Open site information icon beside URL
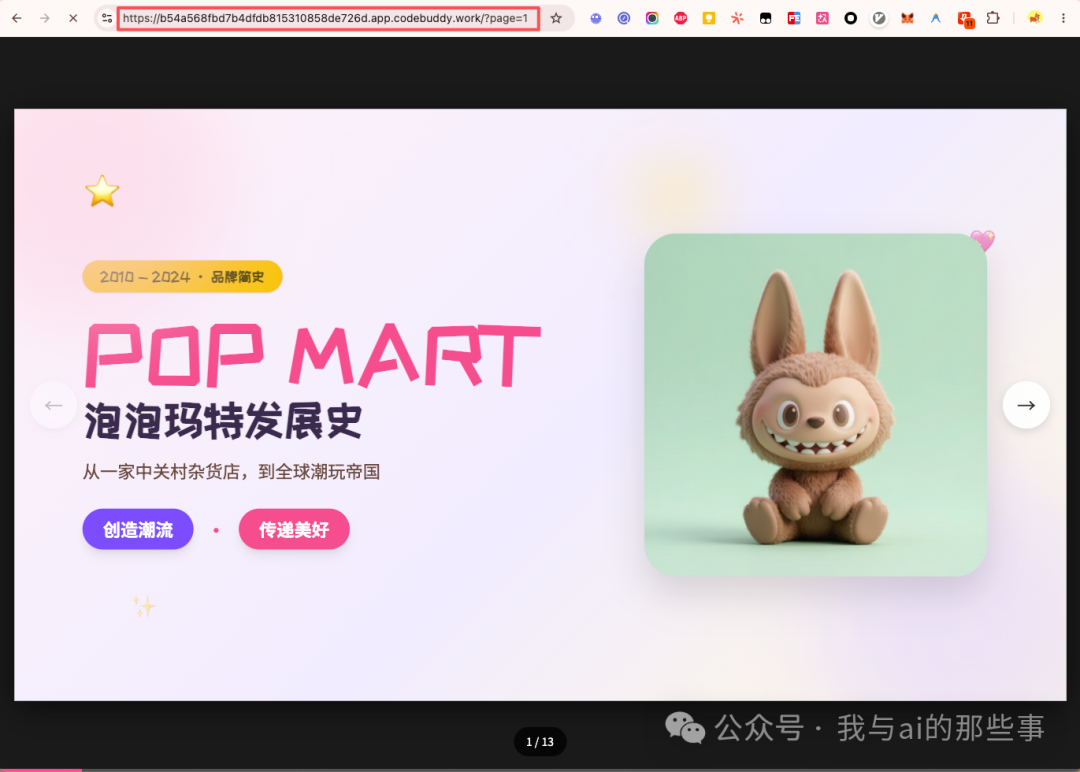The image size is (1080, 772). pyautogui.click(x=107, y=18)
